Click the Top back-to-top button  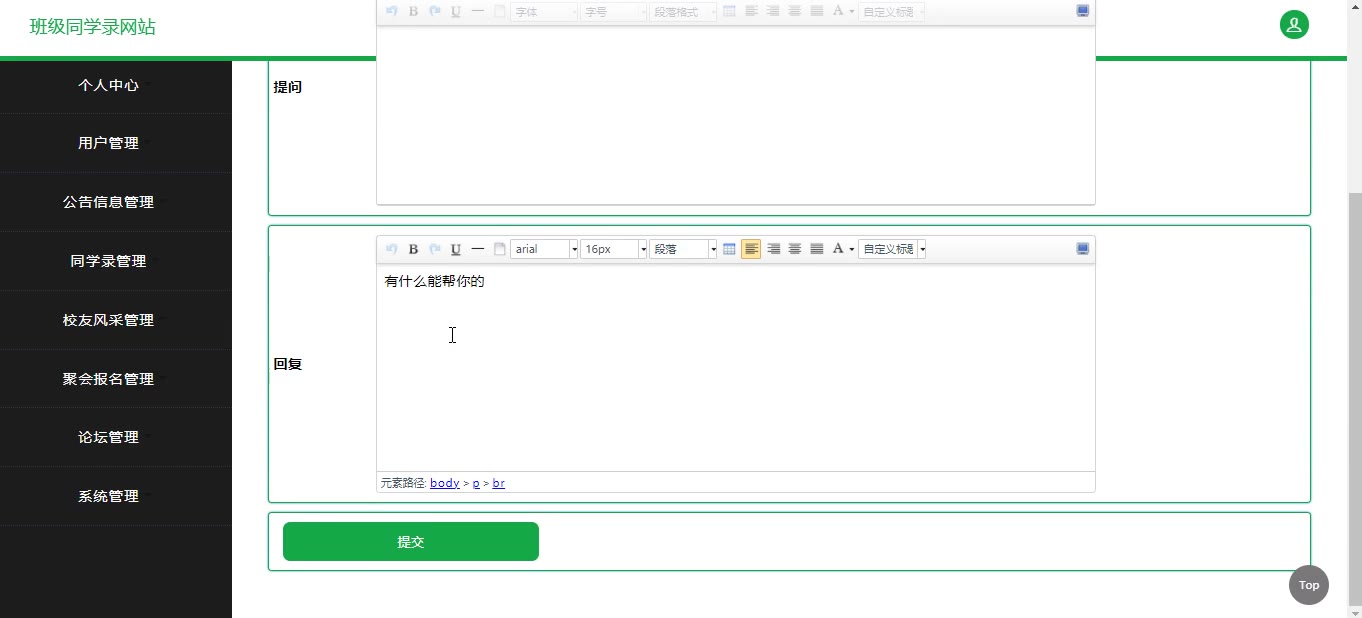click(x=1309, y=585)
